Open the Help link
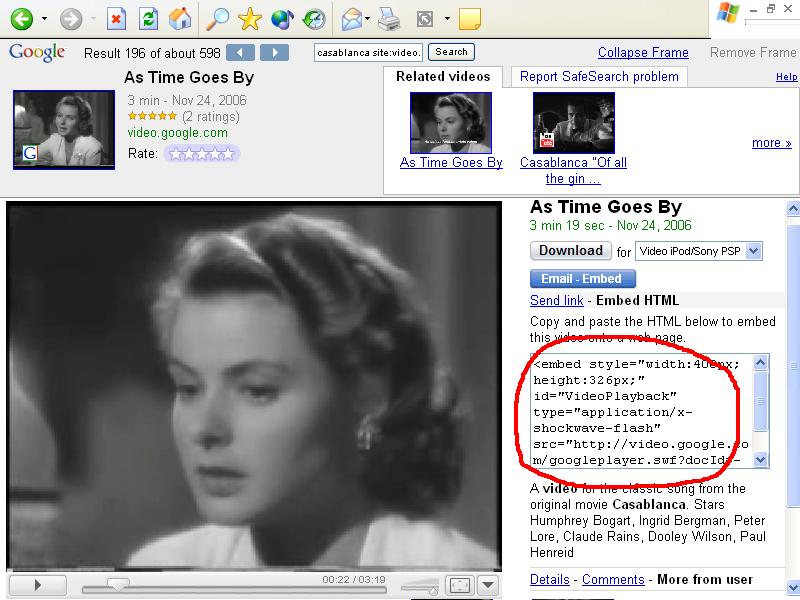This screenshot has height=600, width=800. pos(786,77)
